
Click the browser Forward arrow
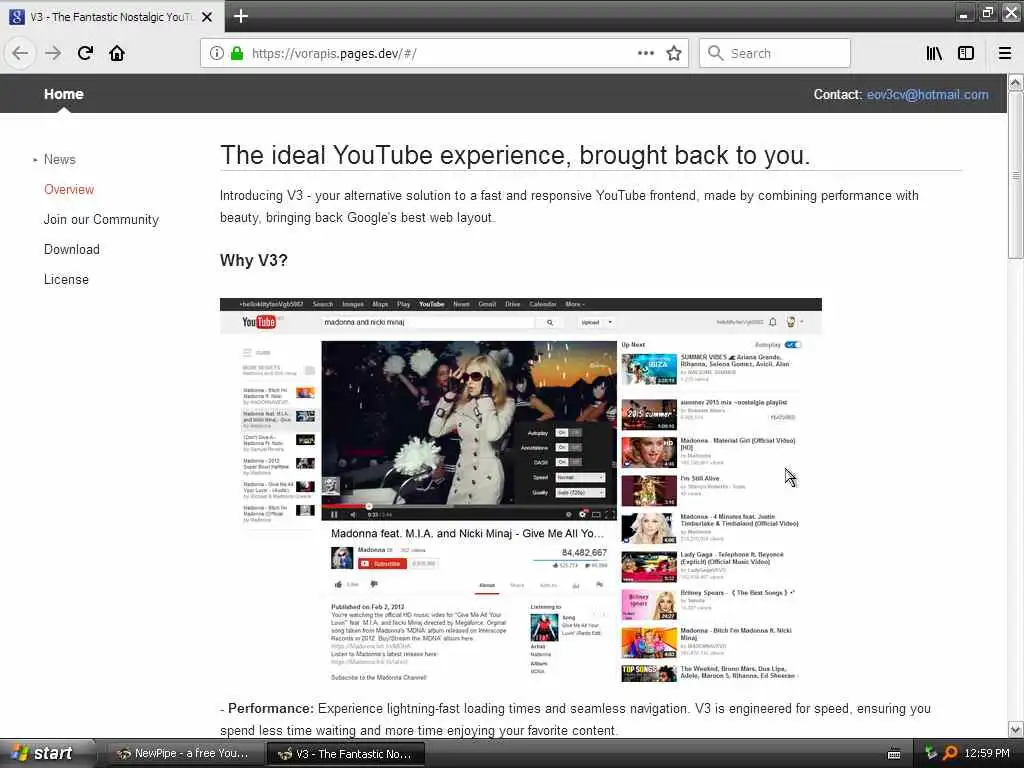pyautogui.click(x=53, y=53)
